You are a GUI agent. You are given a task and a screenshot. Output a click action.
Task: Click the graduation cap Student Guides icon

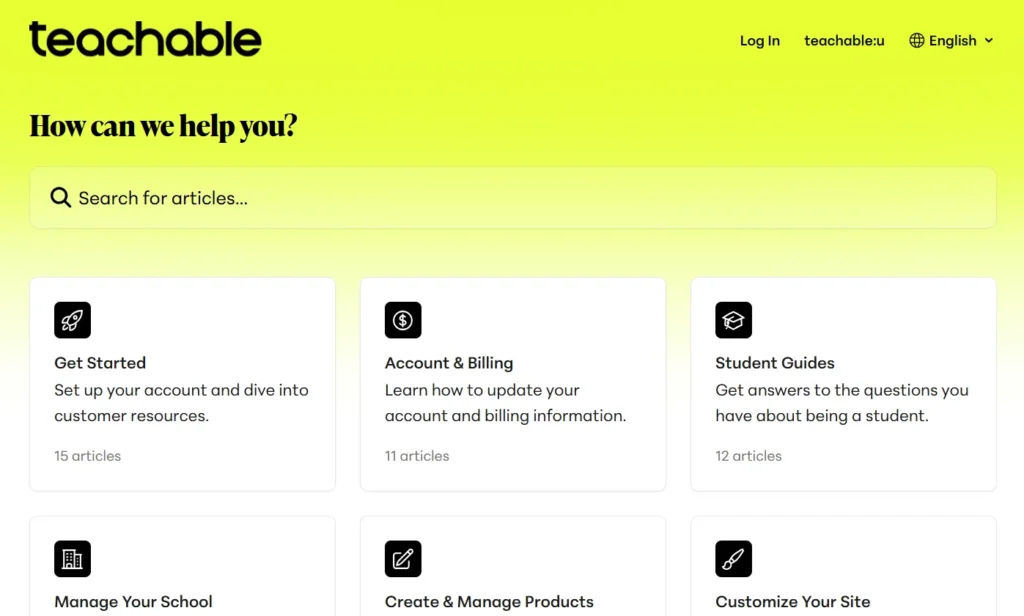coord(733,320)
